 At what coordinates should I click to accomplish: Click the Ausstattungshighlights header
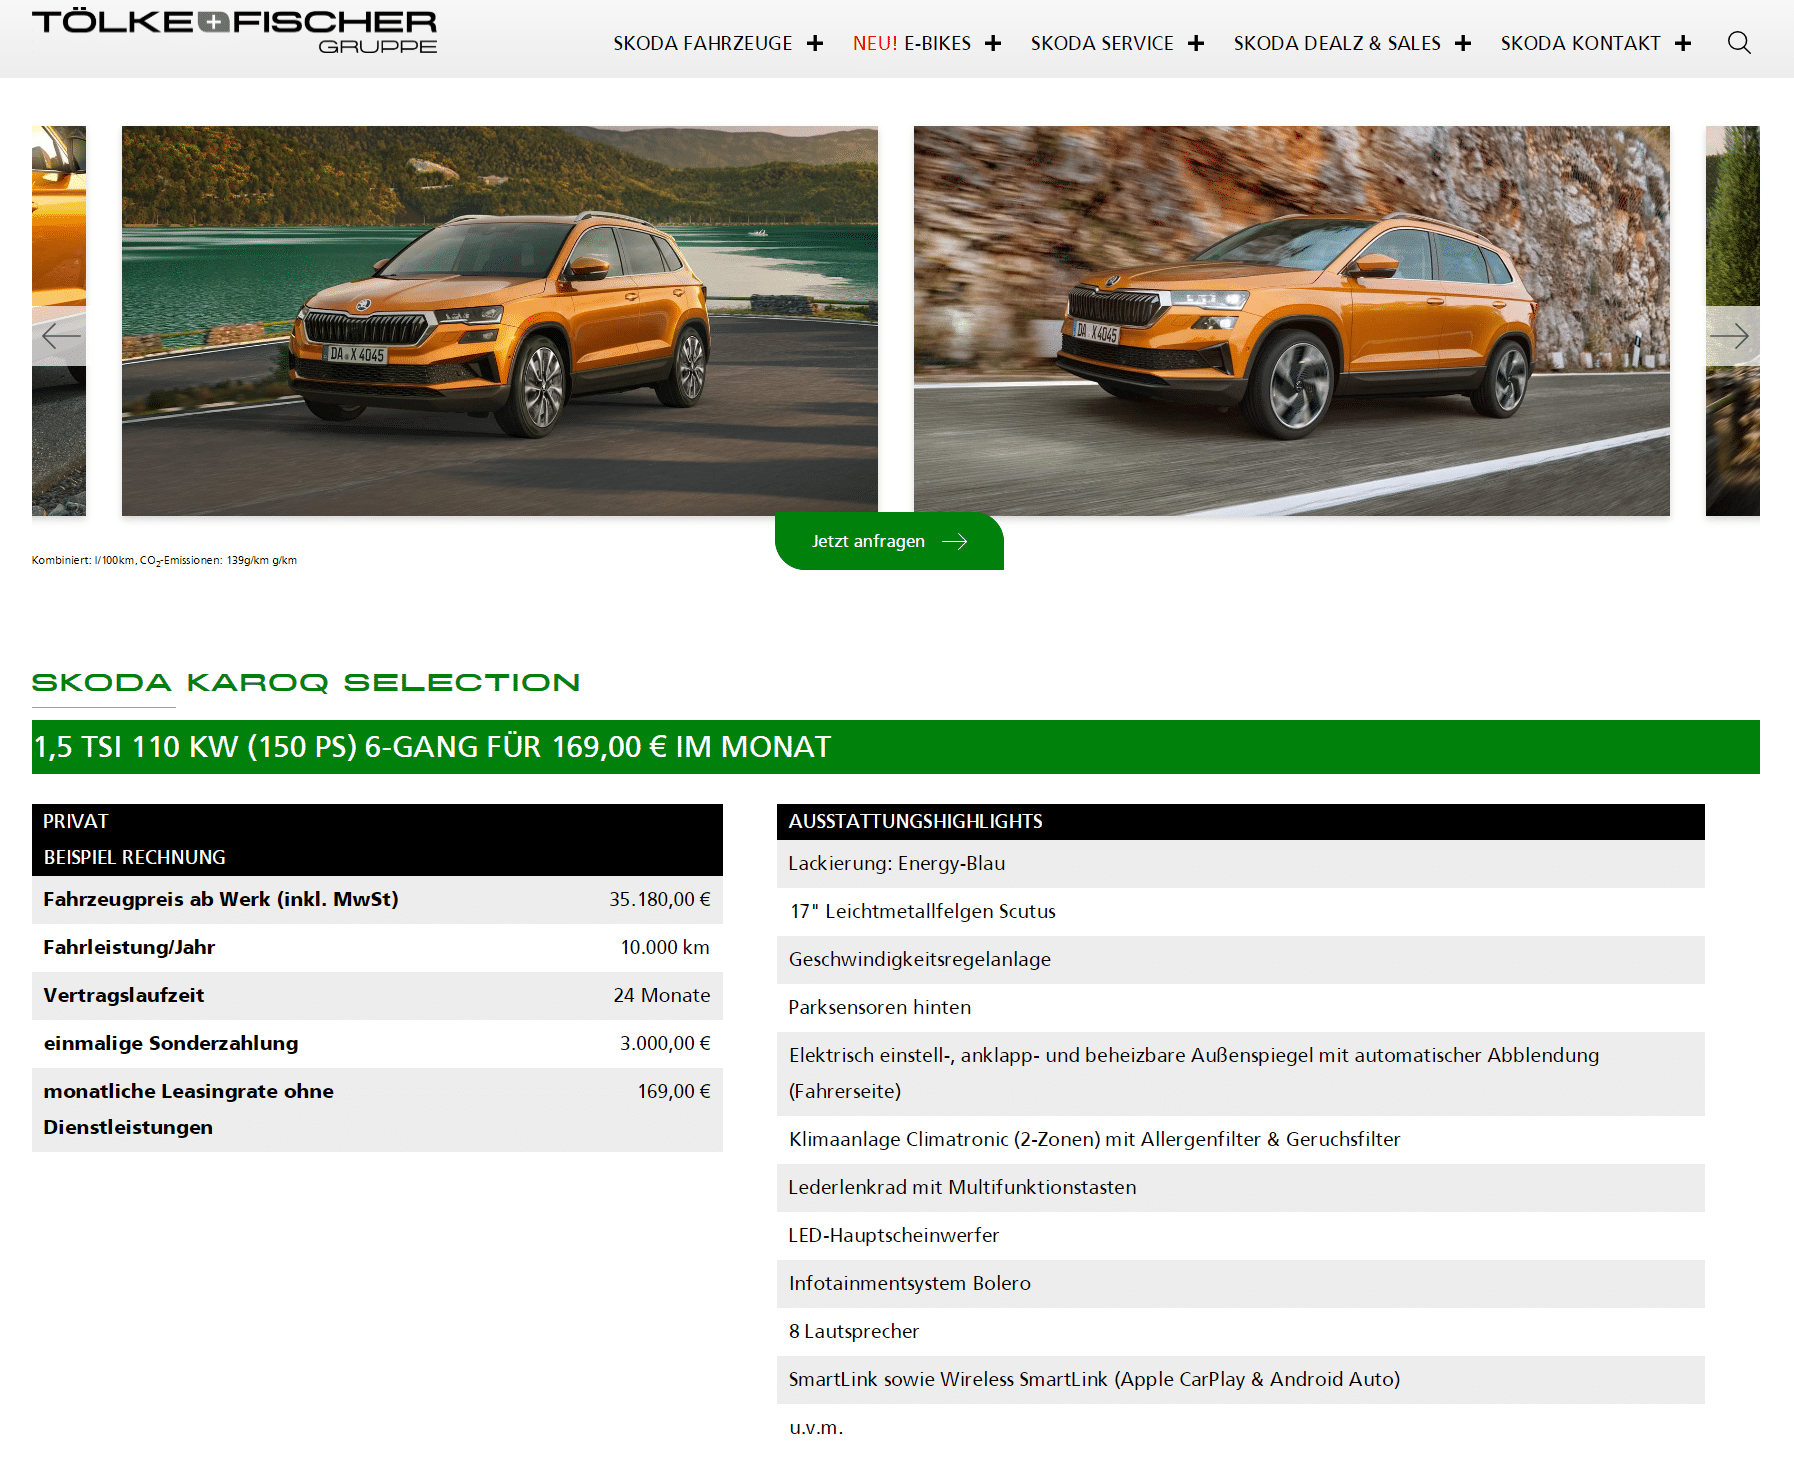coord(1241,821)
